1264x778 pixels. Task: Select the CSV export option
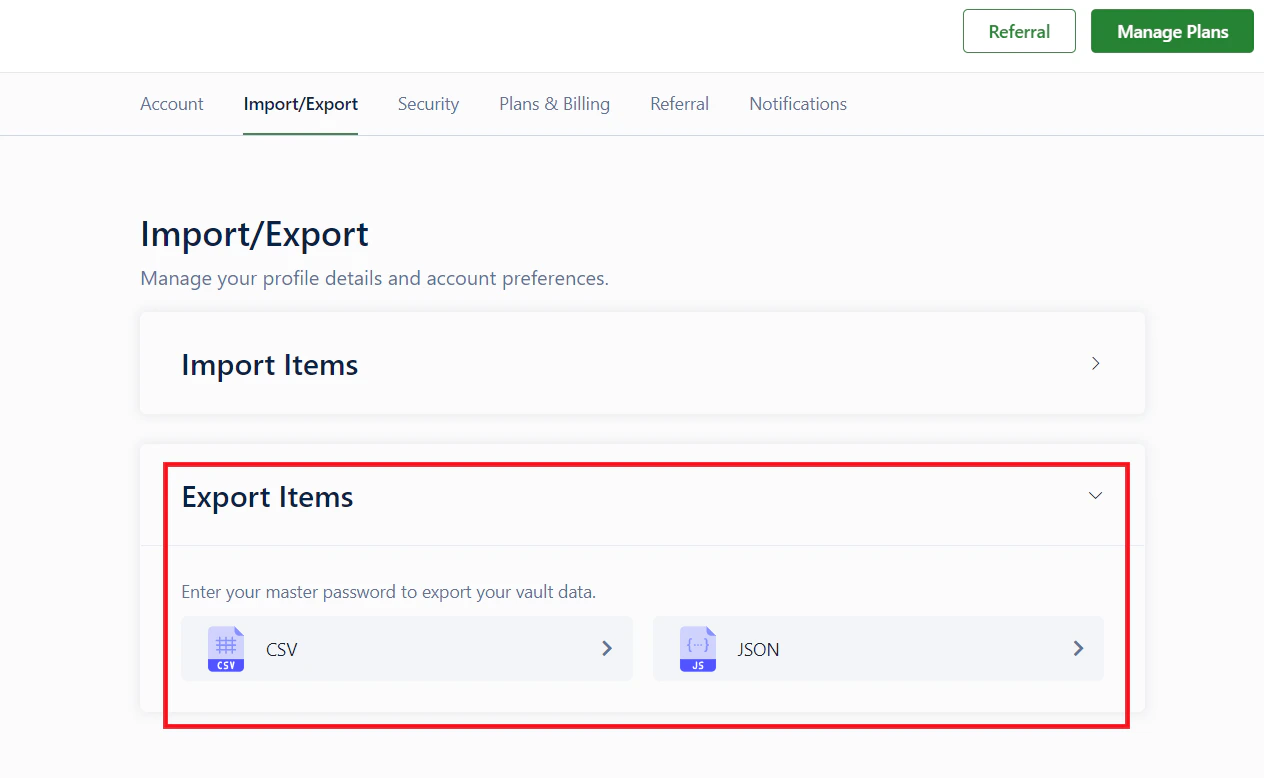406,648
